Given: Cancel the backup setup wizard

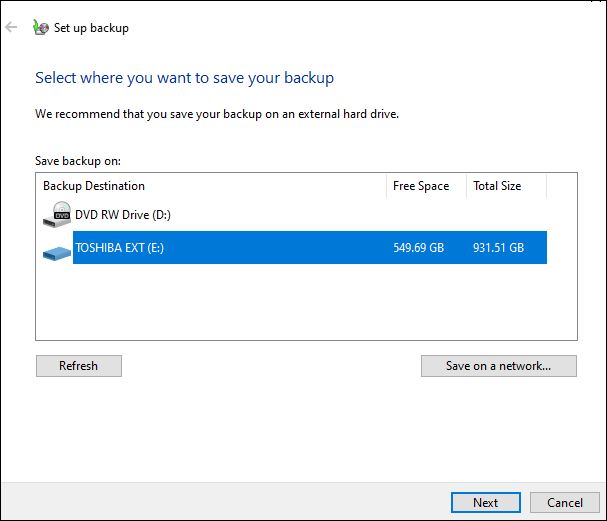Looking at the screenshot, I should coord(564,502).
